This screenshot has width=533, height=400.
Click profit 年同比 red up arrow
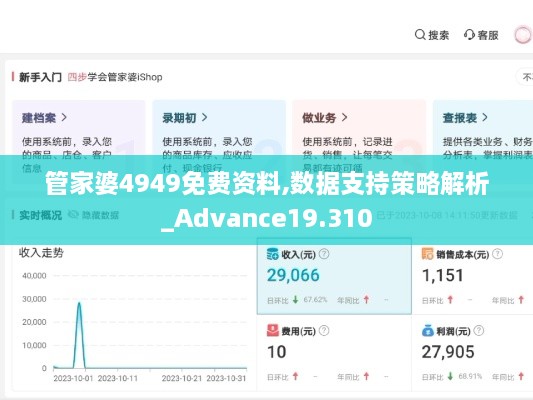[x=521, y=376]
